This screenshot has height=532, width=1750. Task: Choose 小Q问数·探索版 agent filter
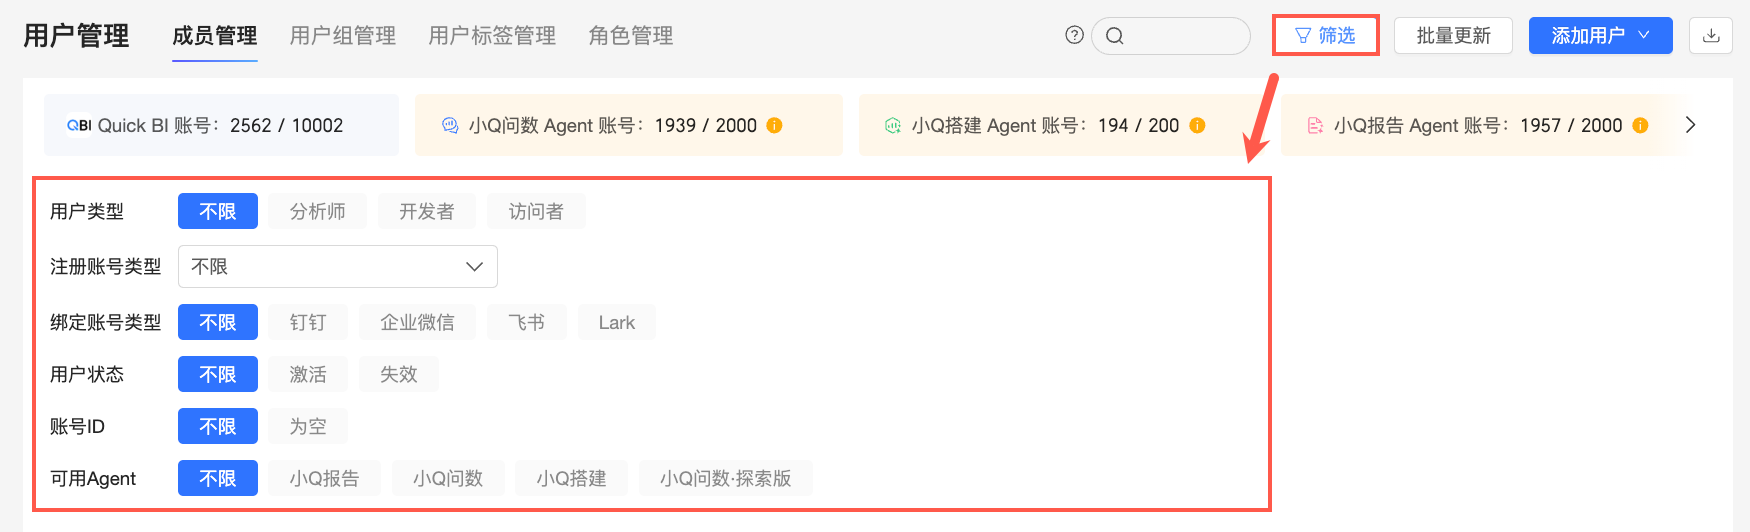pyautogui.click(x=725, y=478)
